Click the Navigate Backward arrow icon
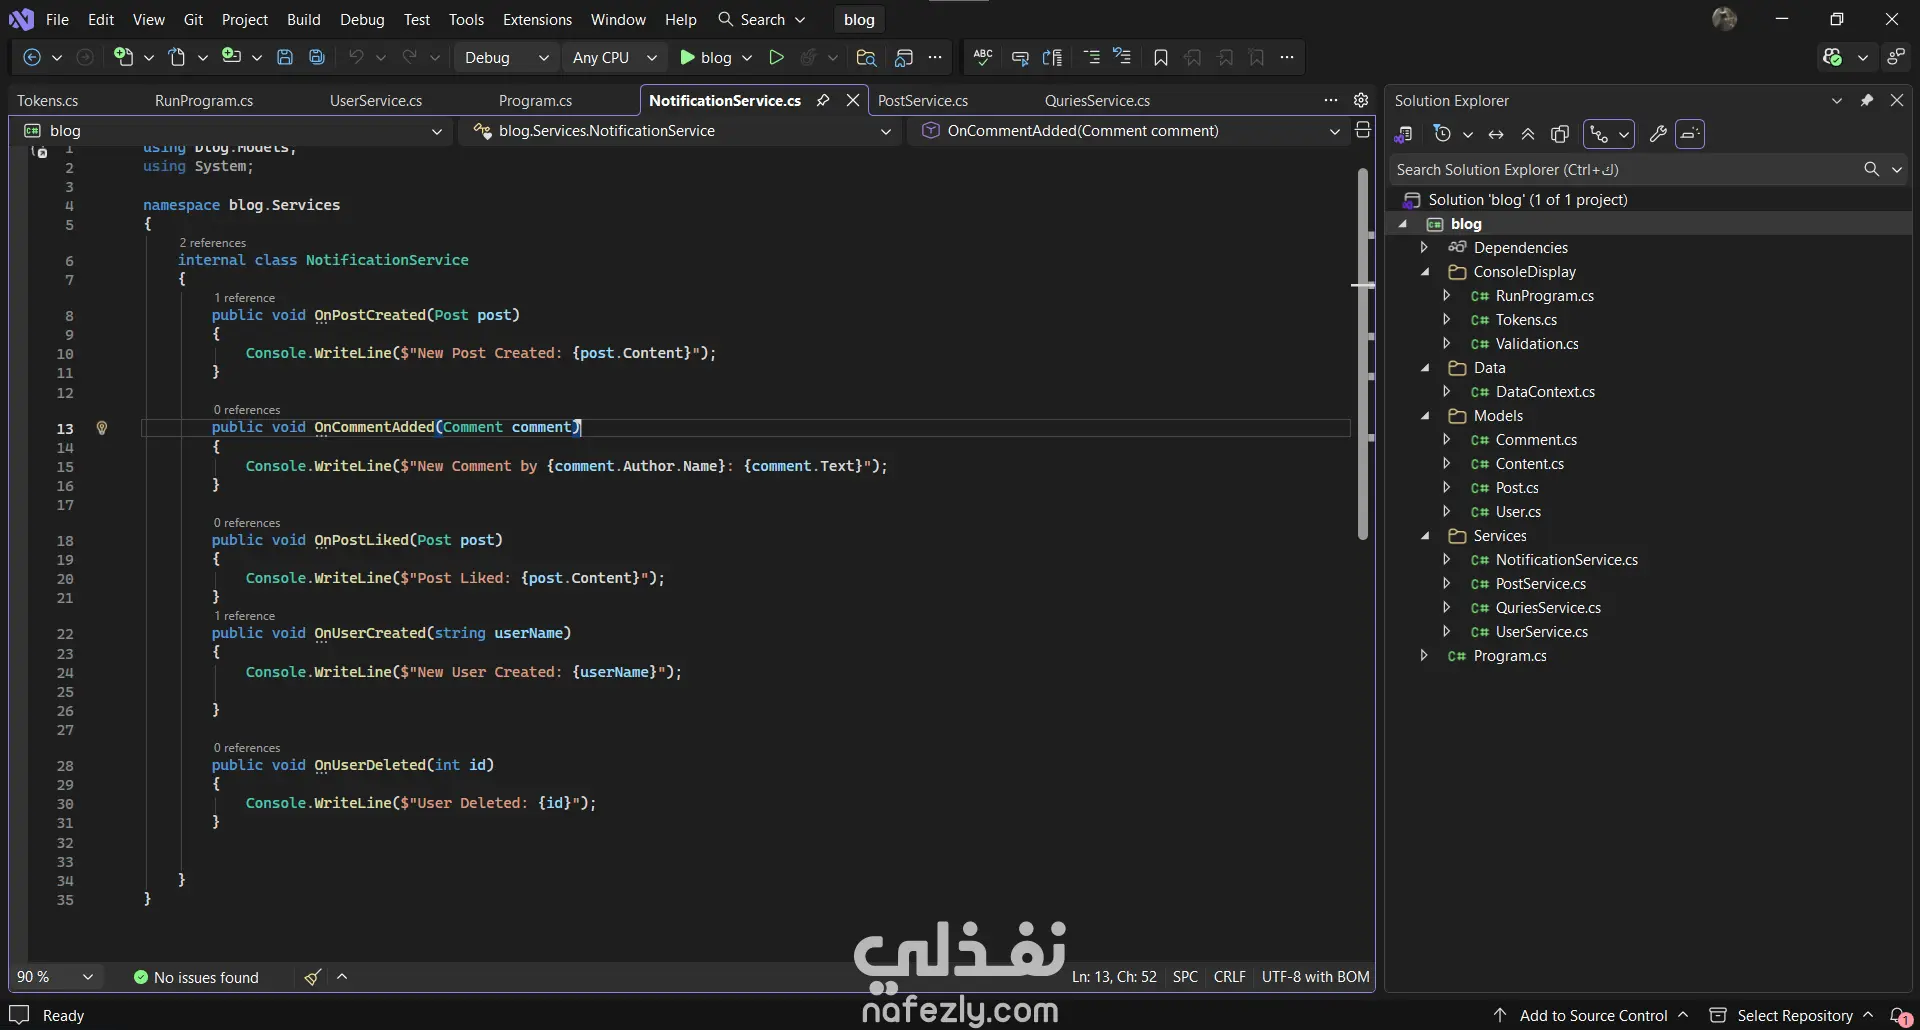1920x1030 pixels. point(32,58)
